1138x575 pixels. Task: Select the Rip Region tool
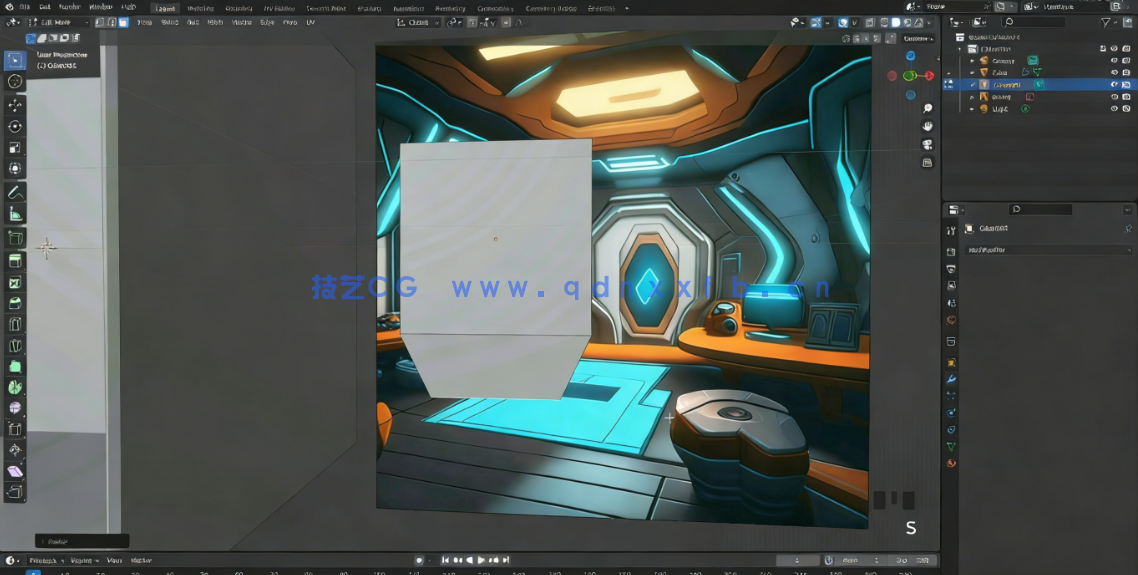[x=15, y=493]
